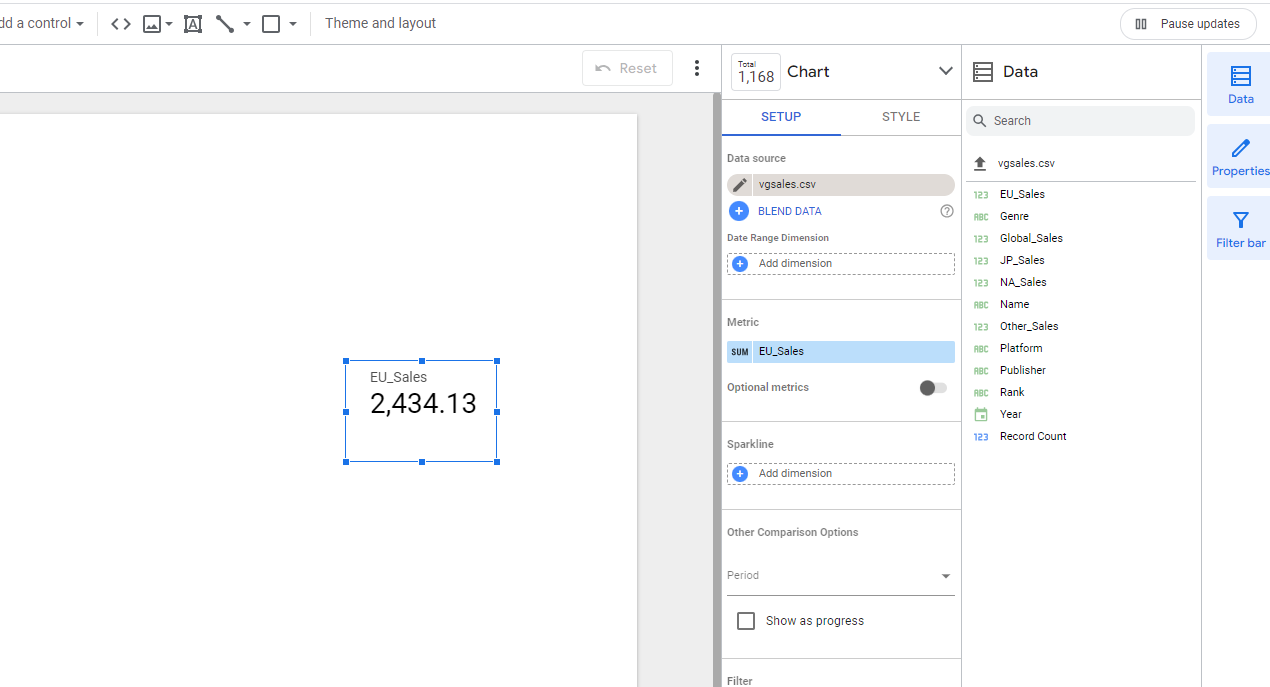This screenshot has width=1270, height=687.
Task: Expand the Chart type dropdown chevron
Action: (x=945, y=71)
